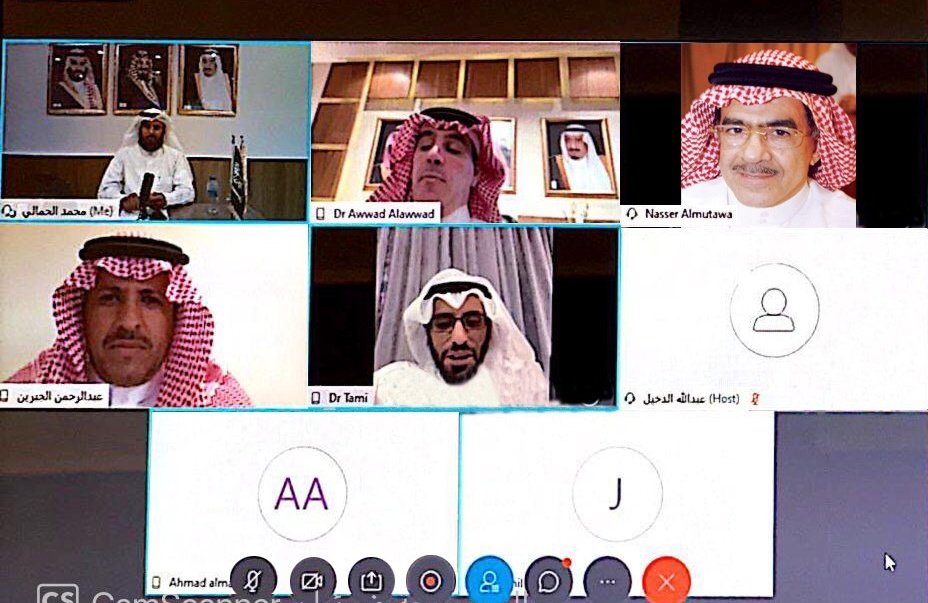Select the Dr Tami video tile
Screen dimensions: 928x603
pos(464,316)
